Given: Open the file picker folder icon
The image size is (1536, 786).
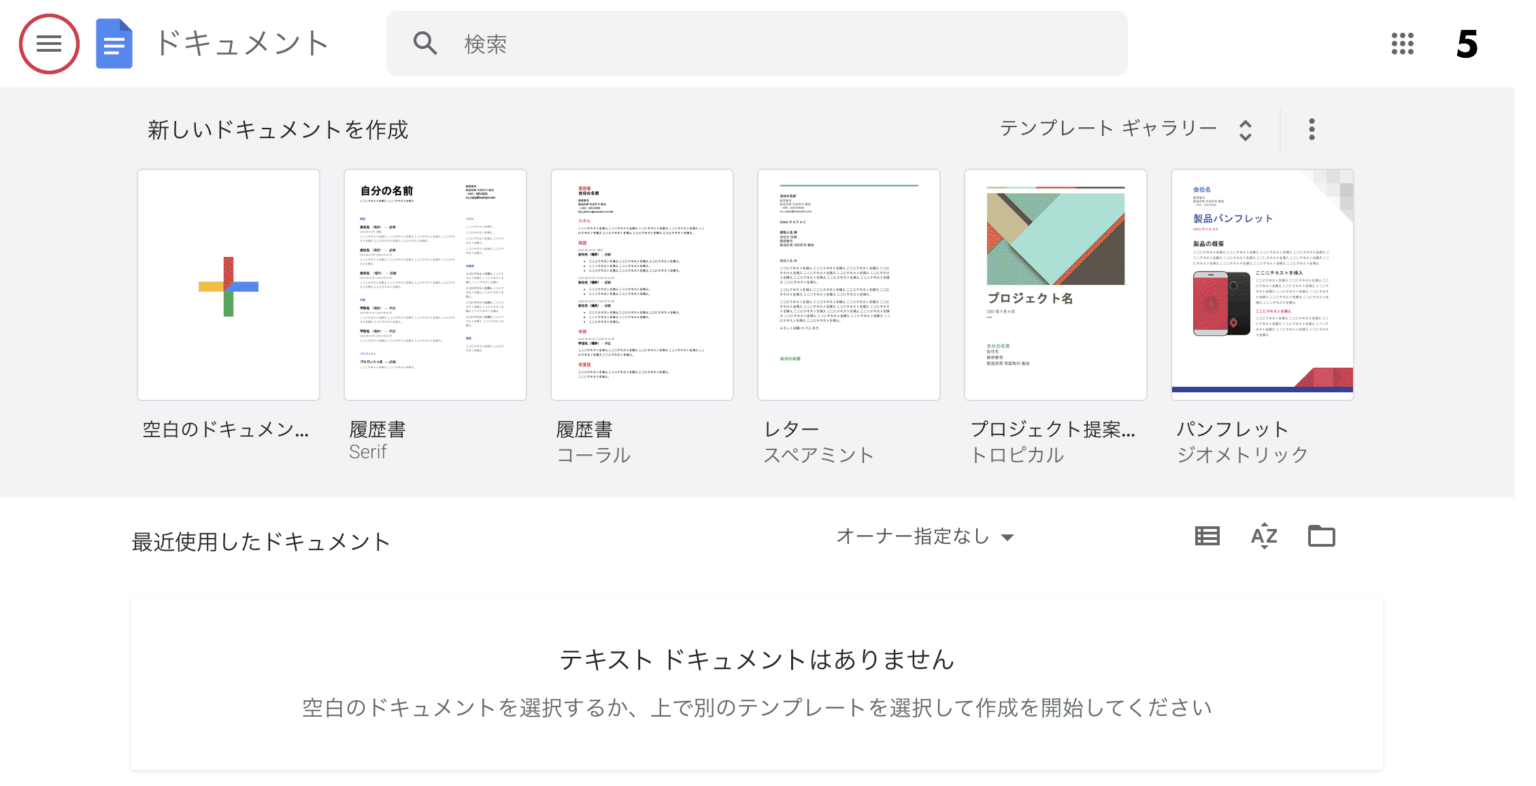Looking at the screenshot, I should pyautogui.click(x=1321, y=536).
